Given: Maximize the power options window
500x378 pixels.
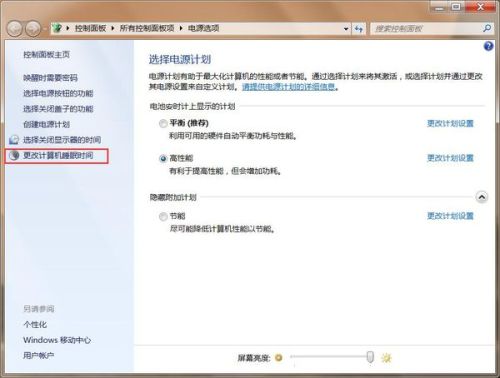Looking at the screenshot, I should point(457,7).
